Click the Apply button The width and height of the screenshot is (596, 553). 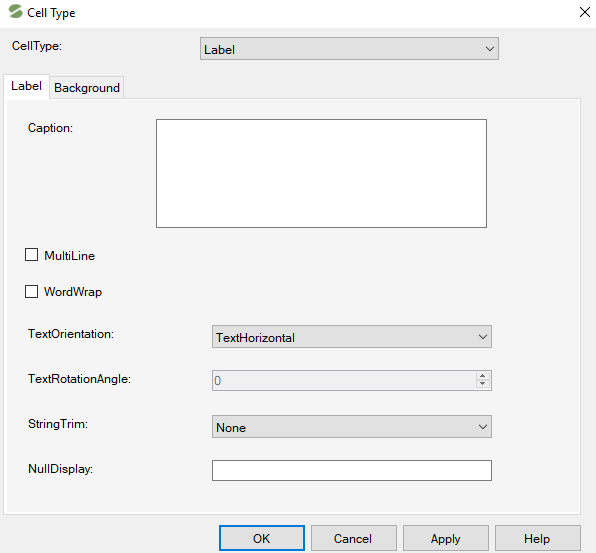[x=445, y=538]
